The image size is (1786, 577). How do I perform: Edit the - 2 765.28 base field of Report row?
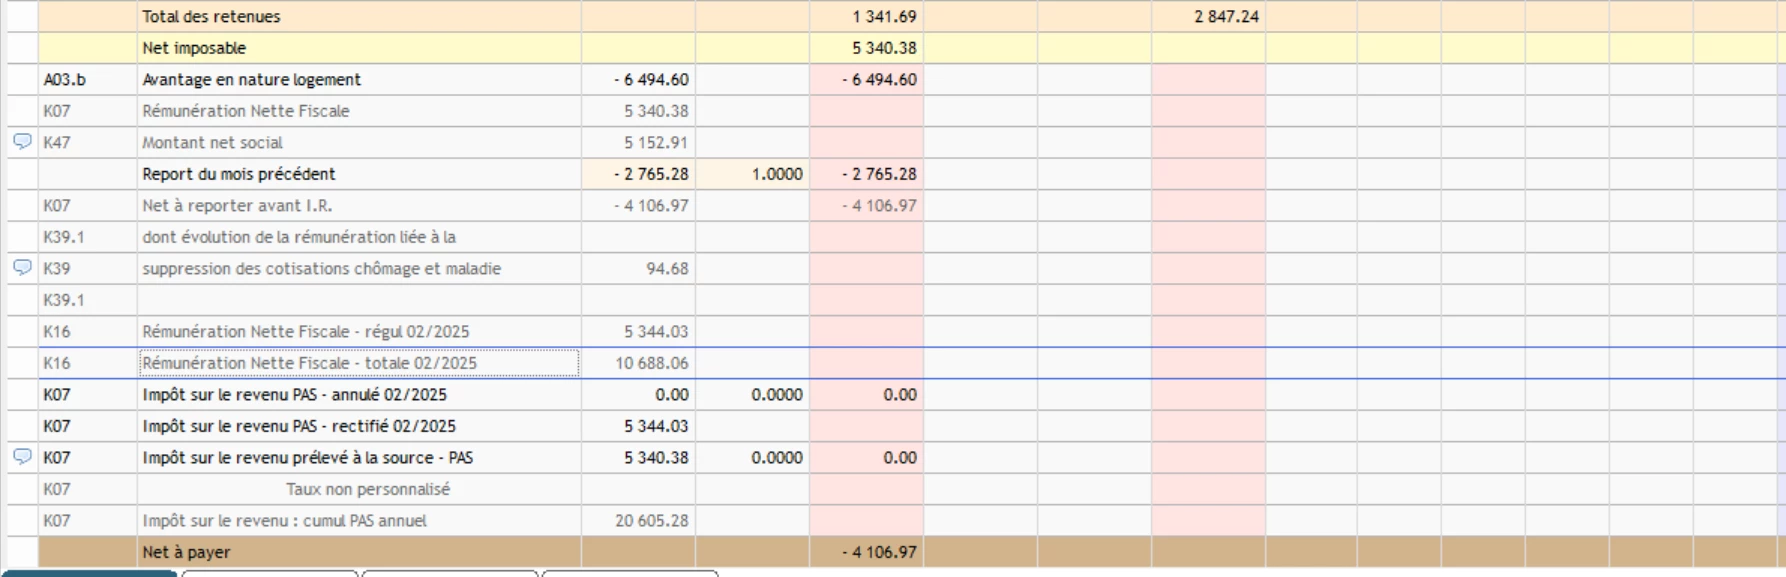pyautogui.click(x=639, y=174)
